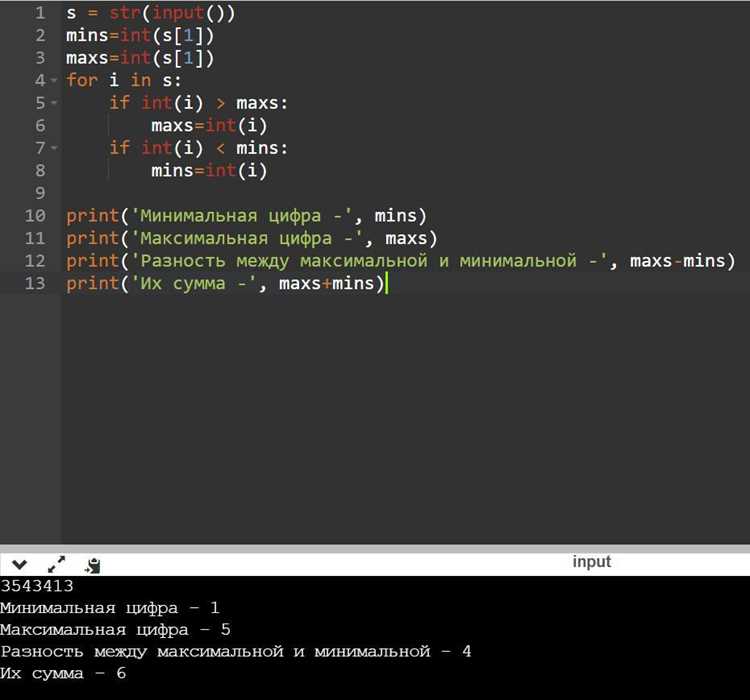Fold the for loop at line 4

pyautogui.click(x=54, y=80)
